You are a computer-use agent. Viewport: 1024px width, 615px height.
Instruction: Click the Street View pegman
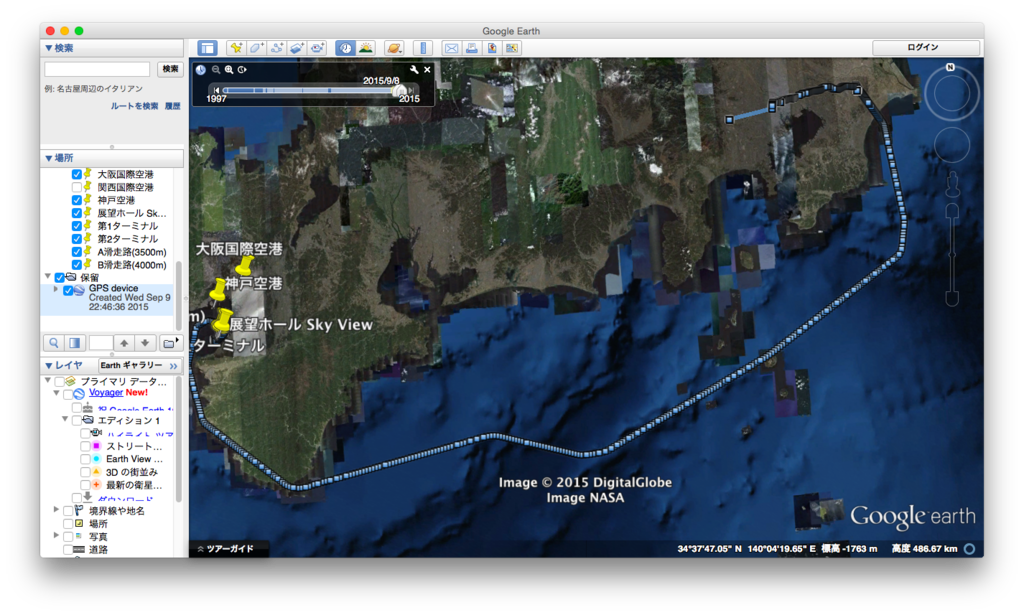click(x=952, y=183)
